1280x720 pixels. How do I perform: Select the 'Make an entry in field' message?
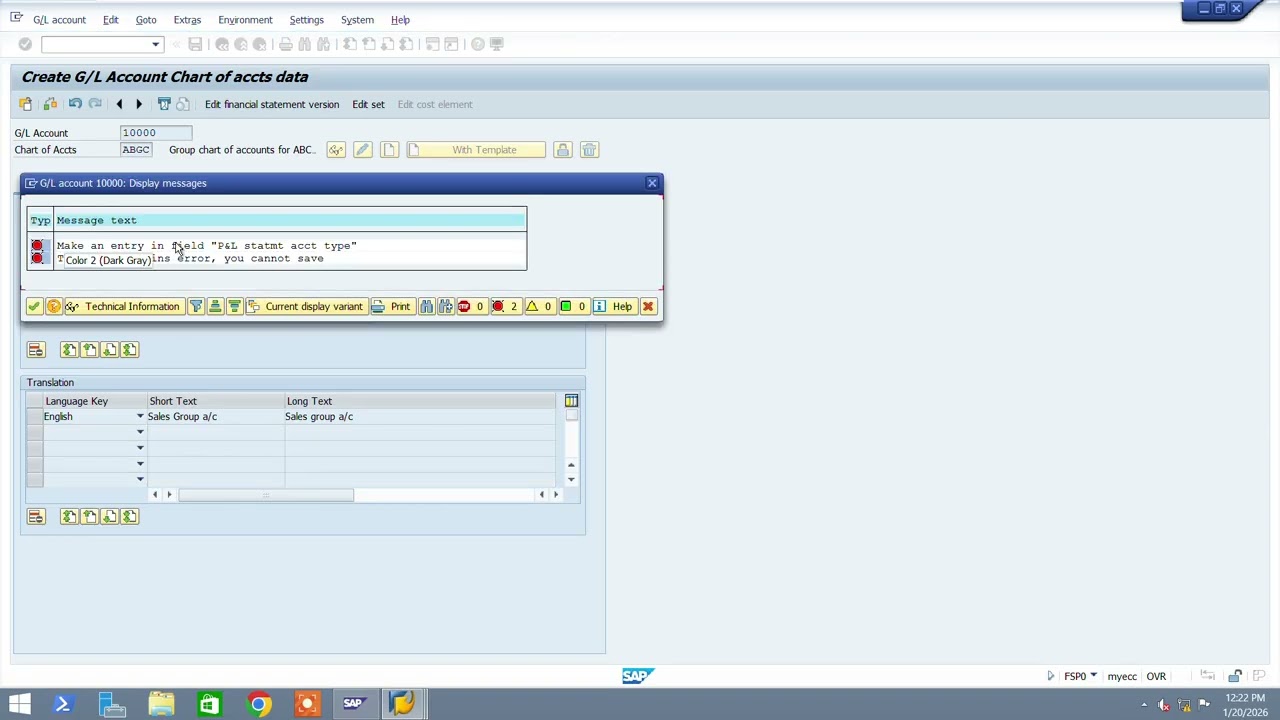[x=207, y=246]
